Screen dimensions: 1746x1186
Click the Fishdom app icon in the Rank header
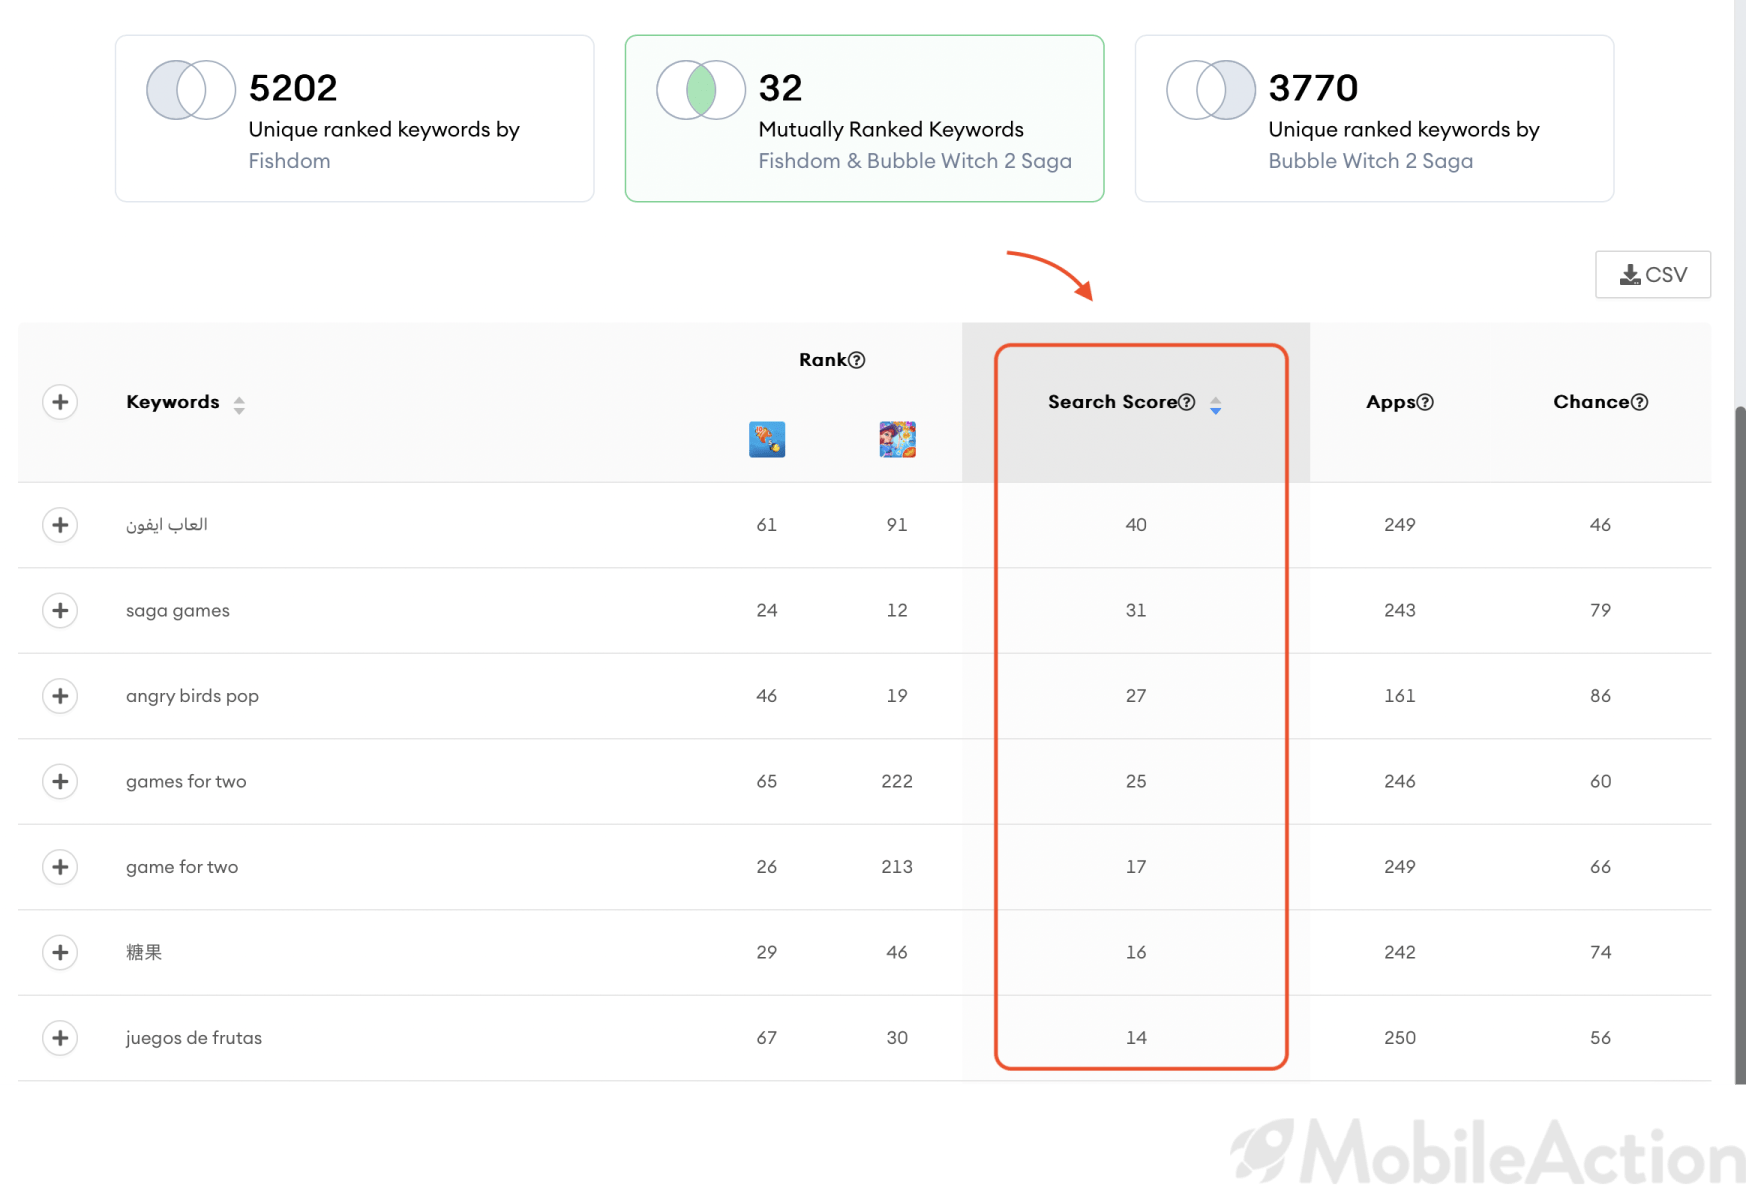[767, 439]
